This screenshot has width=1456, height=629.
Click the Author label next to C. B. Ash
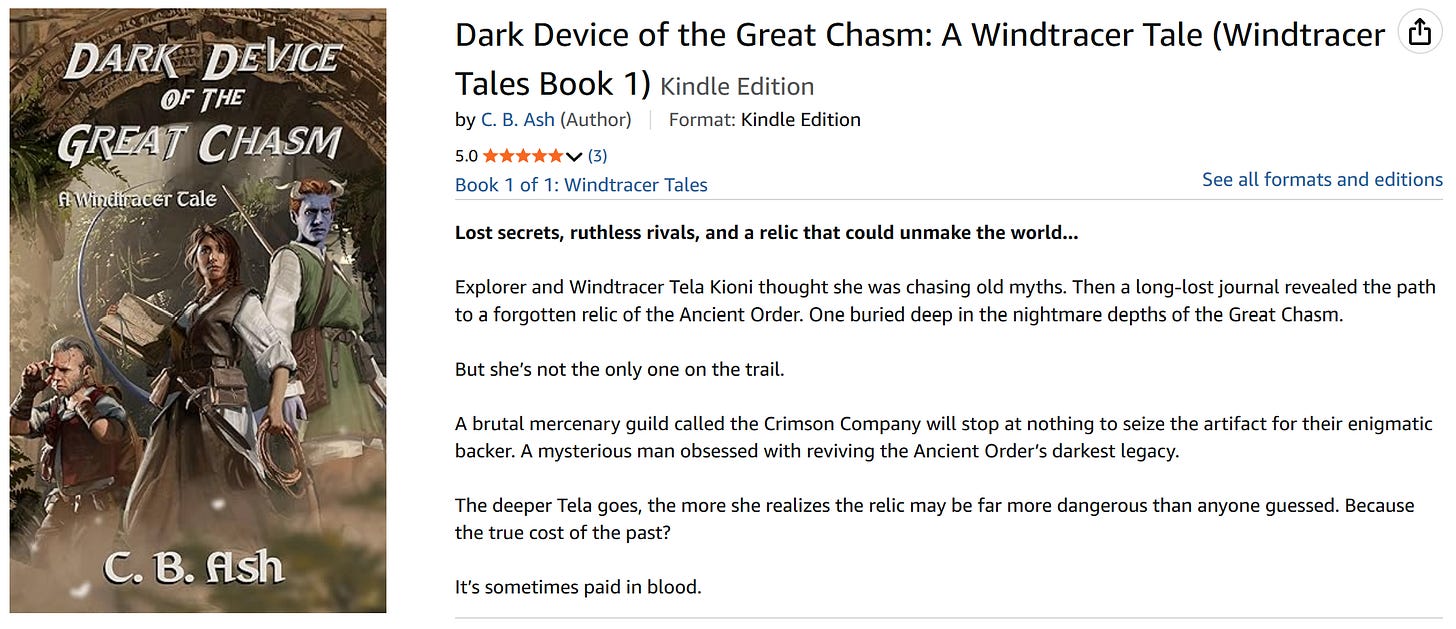pyautogui.click(x=597, y=119)
